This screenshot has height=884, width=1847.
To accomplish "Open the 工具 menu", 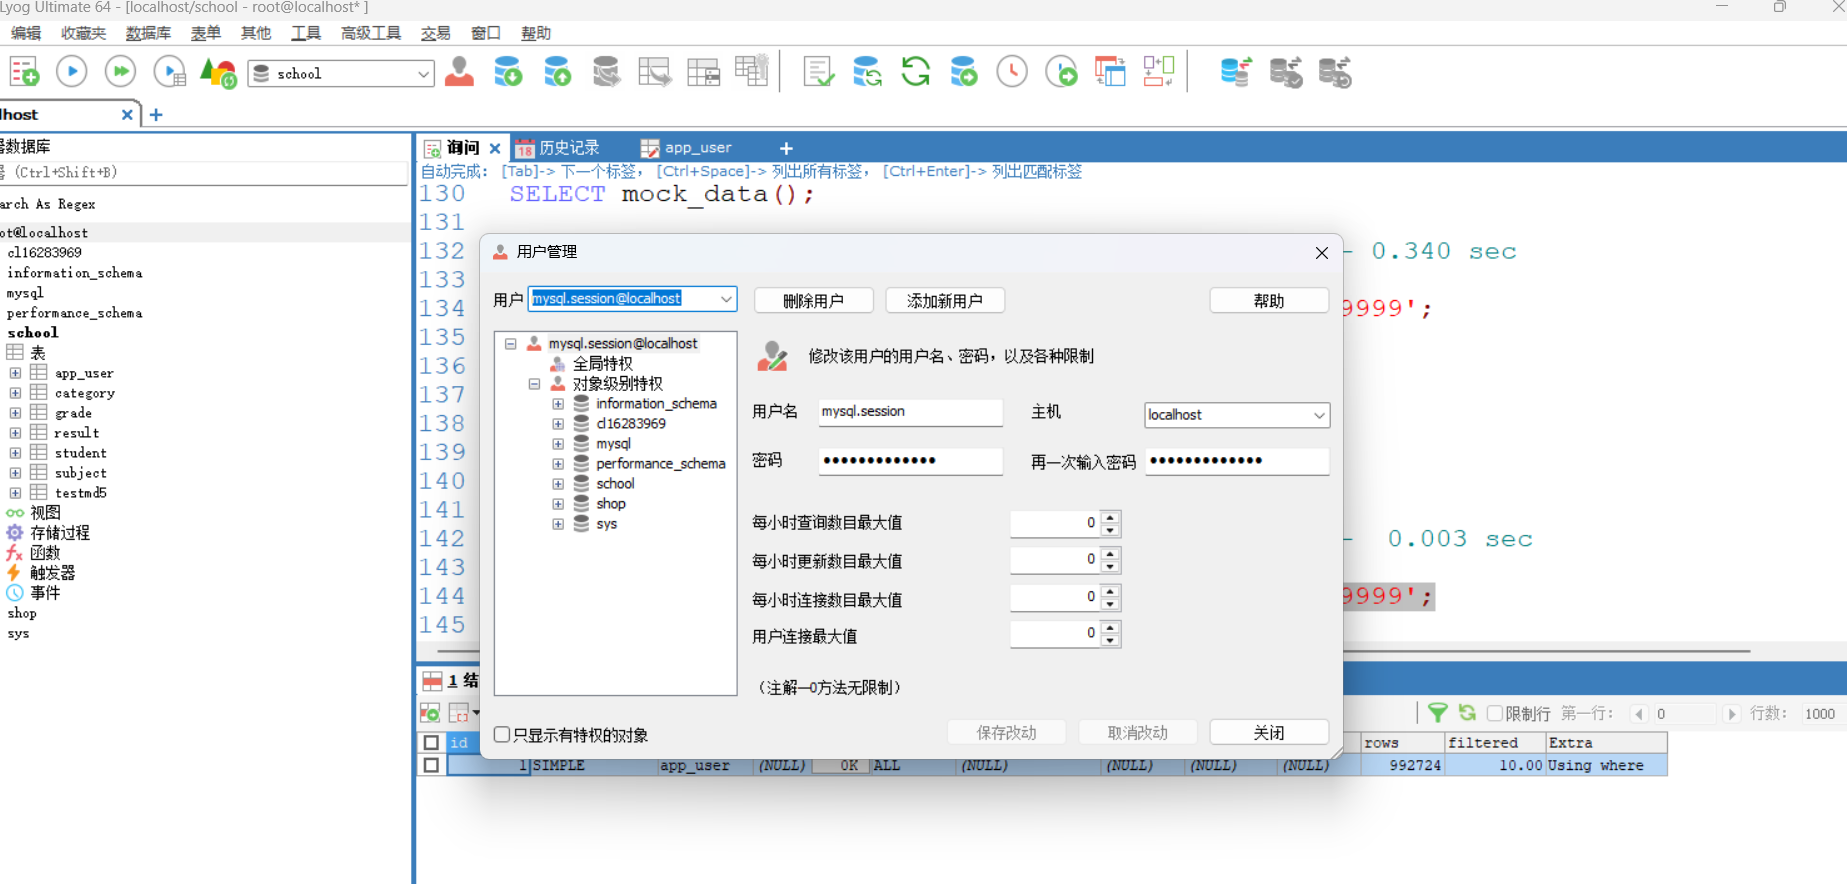I will click(x=306, y=33).
